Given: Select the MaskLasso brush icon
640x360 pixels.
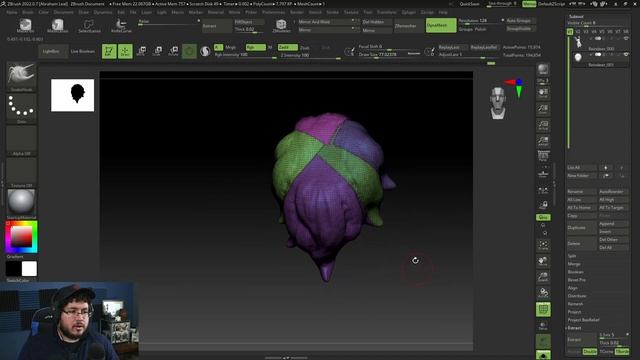Looking at the screenshot, I should [58, 25].
